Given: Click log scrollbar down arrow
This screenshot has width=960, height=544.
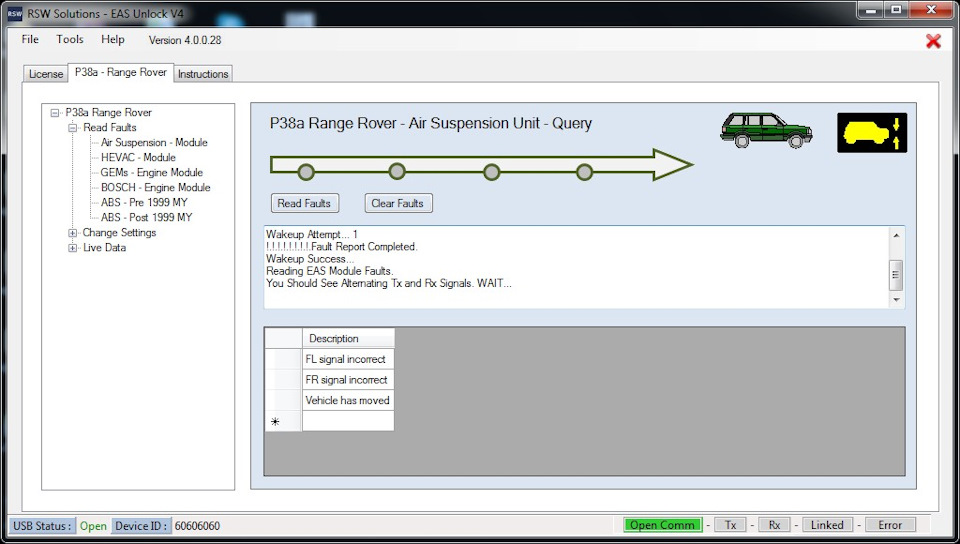Looking at the screenshot, I should point(896,300).
